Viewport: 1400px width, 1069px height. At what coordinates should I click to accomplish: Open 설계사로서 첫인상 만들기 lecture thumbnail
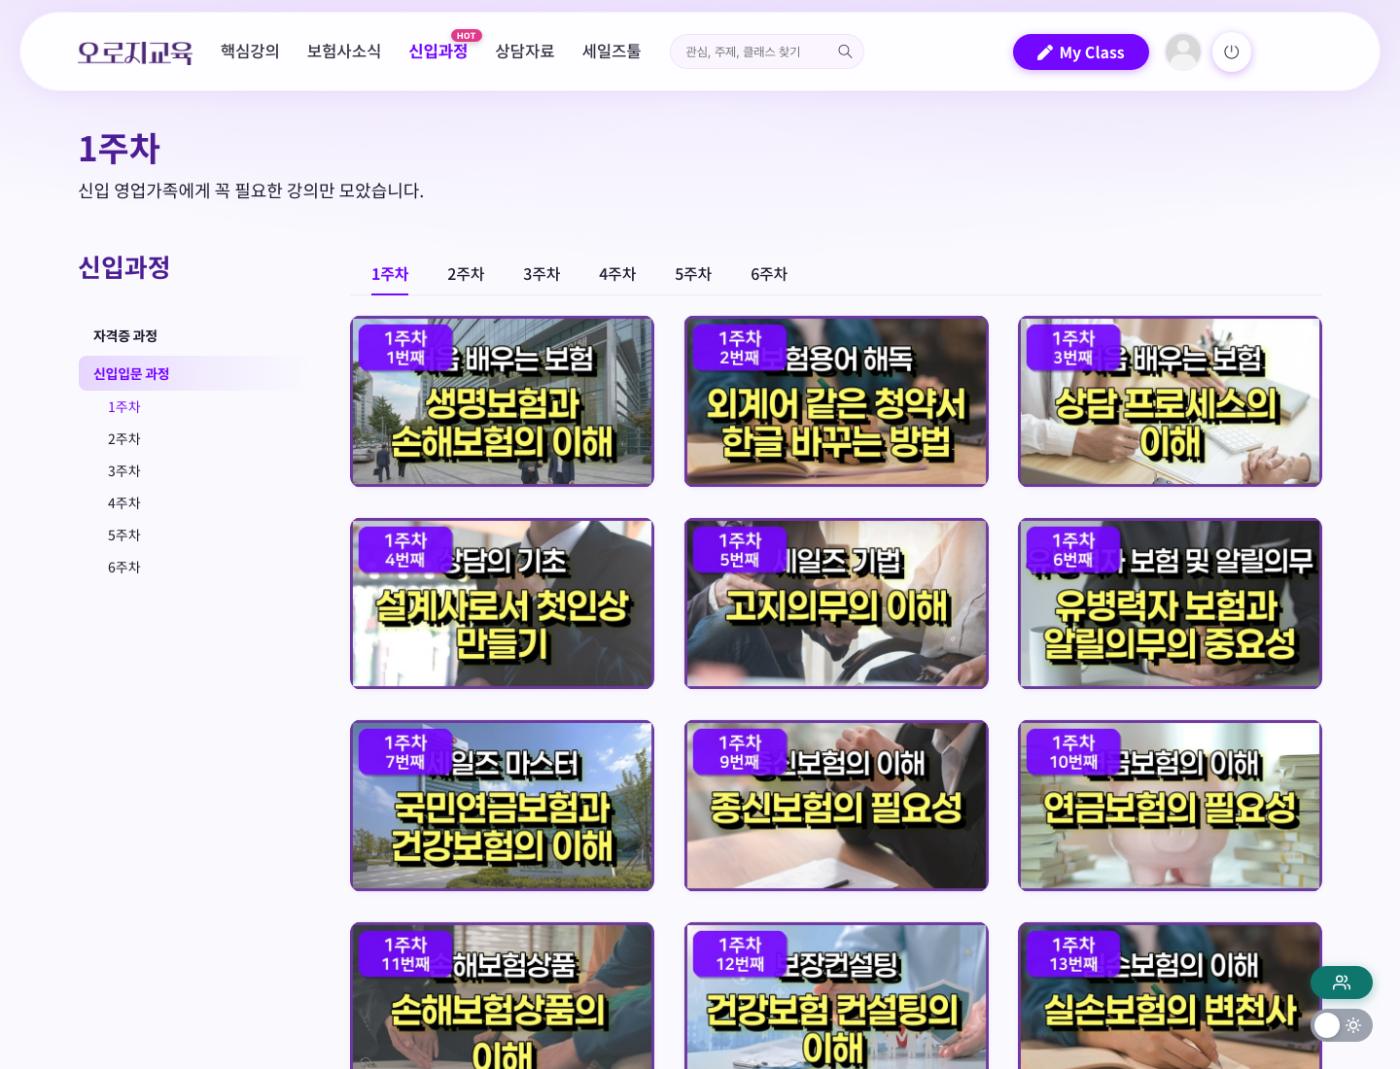tap(502, 604)
